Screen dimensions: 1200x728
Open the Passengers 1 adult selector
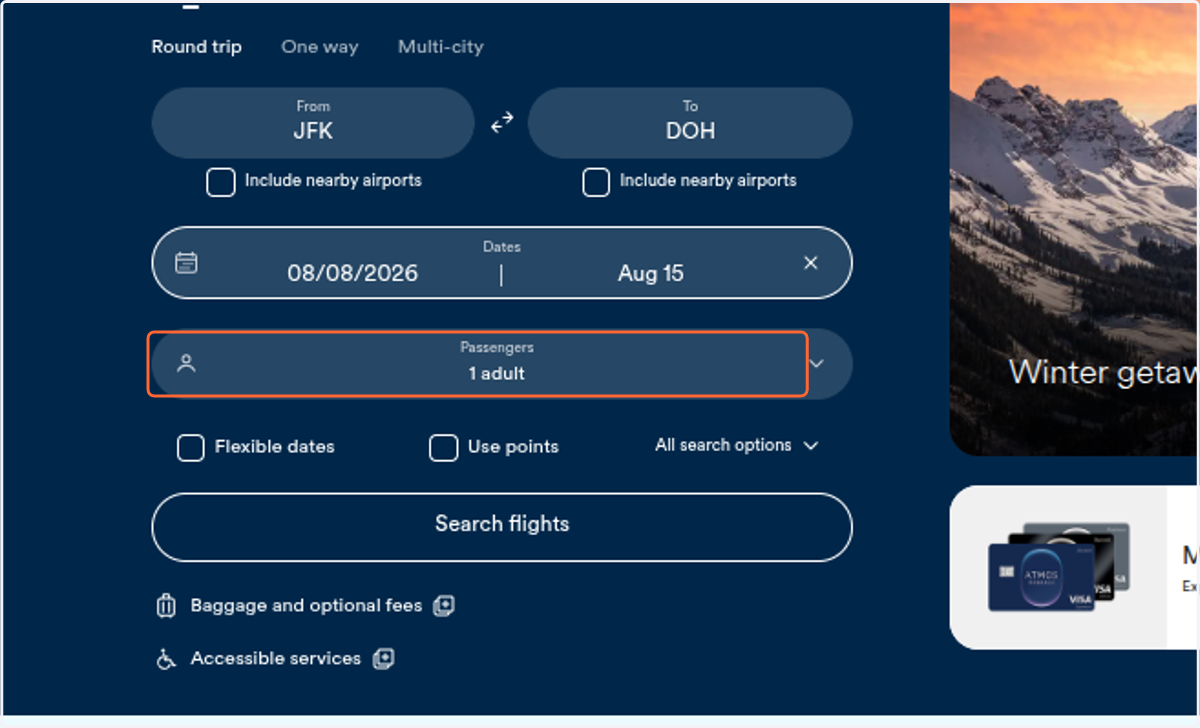coord(478,364)
